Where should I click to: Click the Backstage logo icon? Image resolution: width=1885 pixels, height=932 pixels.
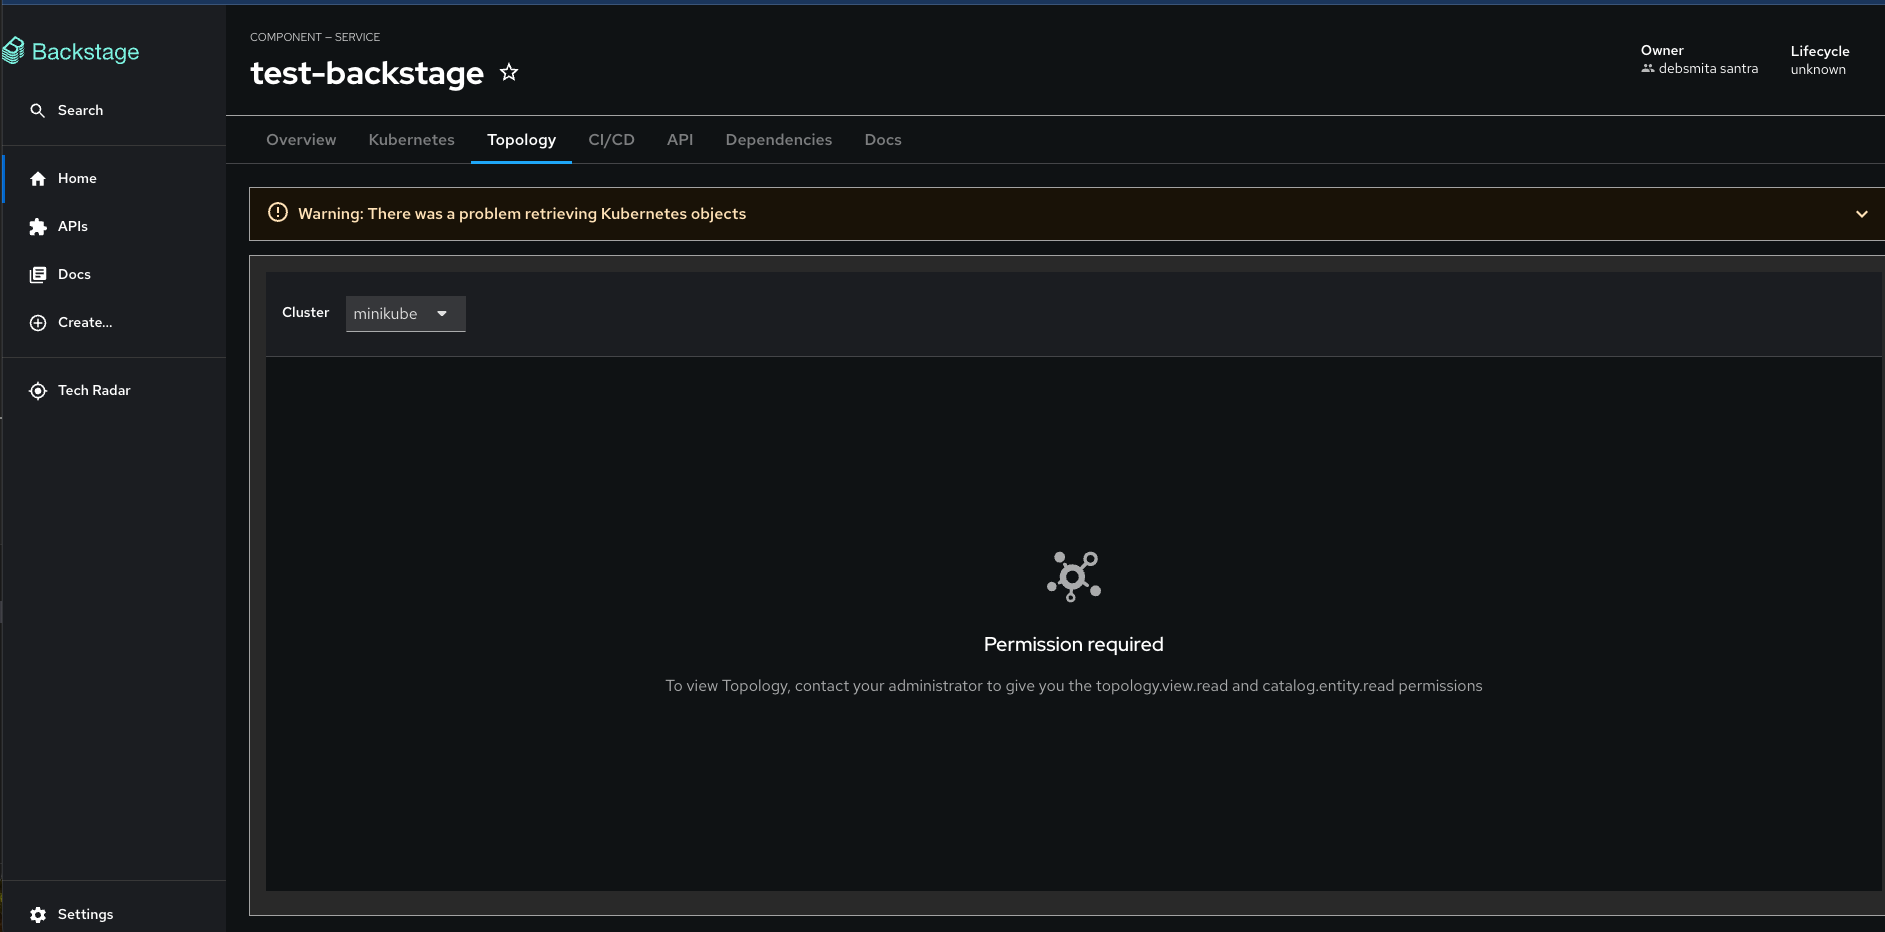(x=13, y=51)
